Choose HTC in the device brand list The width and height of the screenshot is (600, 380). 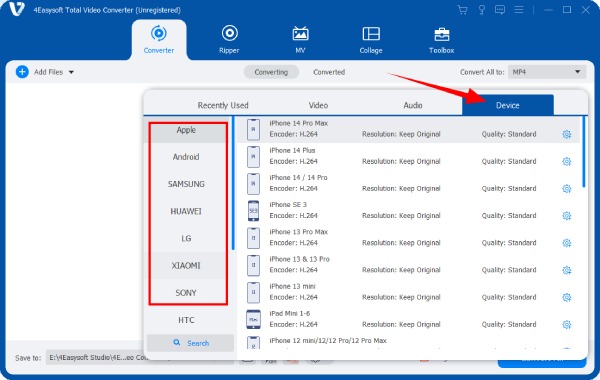pos(186,320)
